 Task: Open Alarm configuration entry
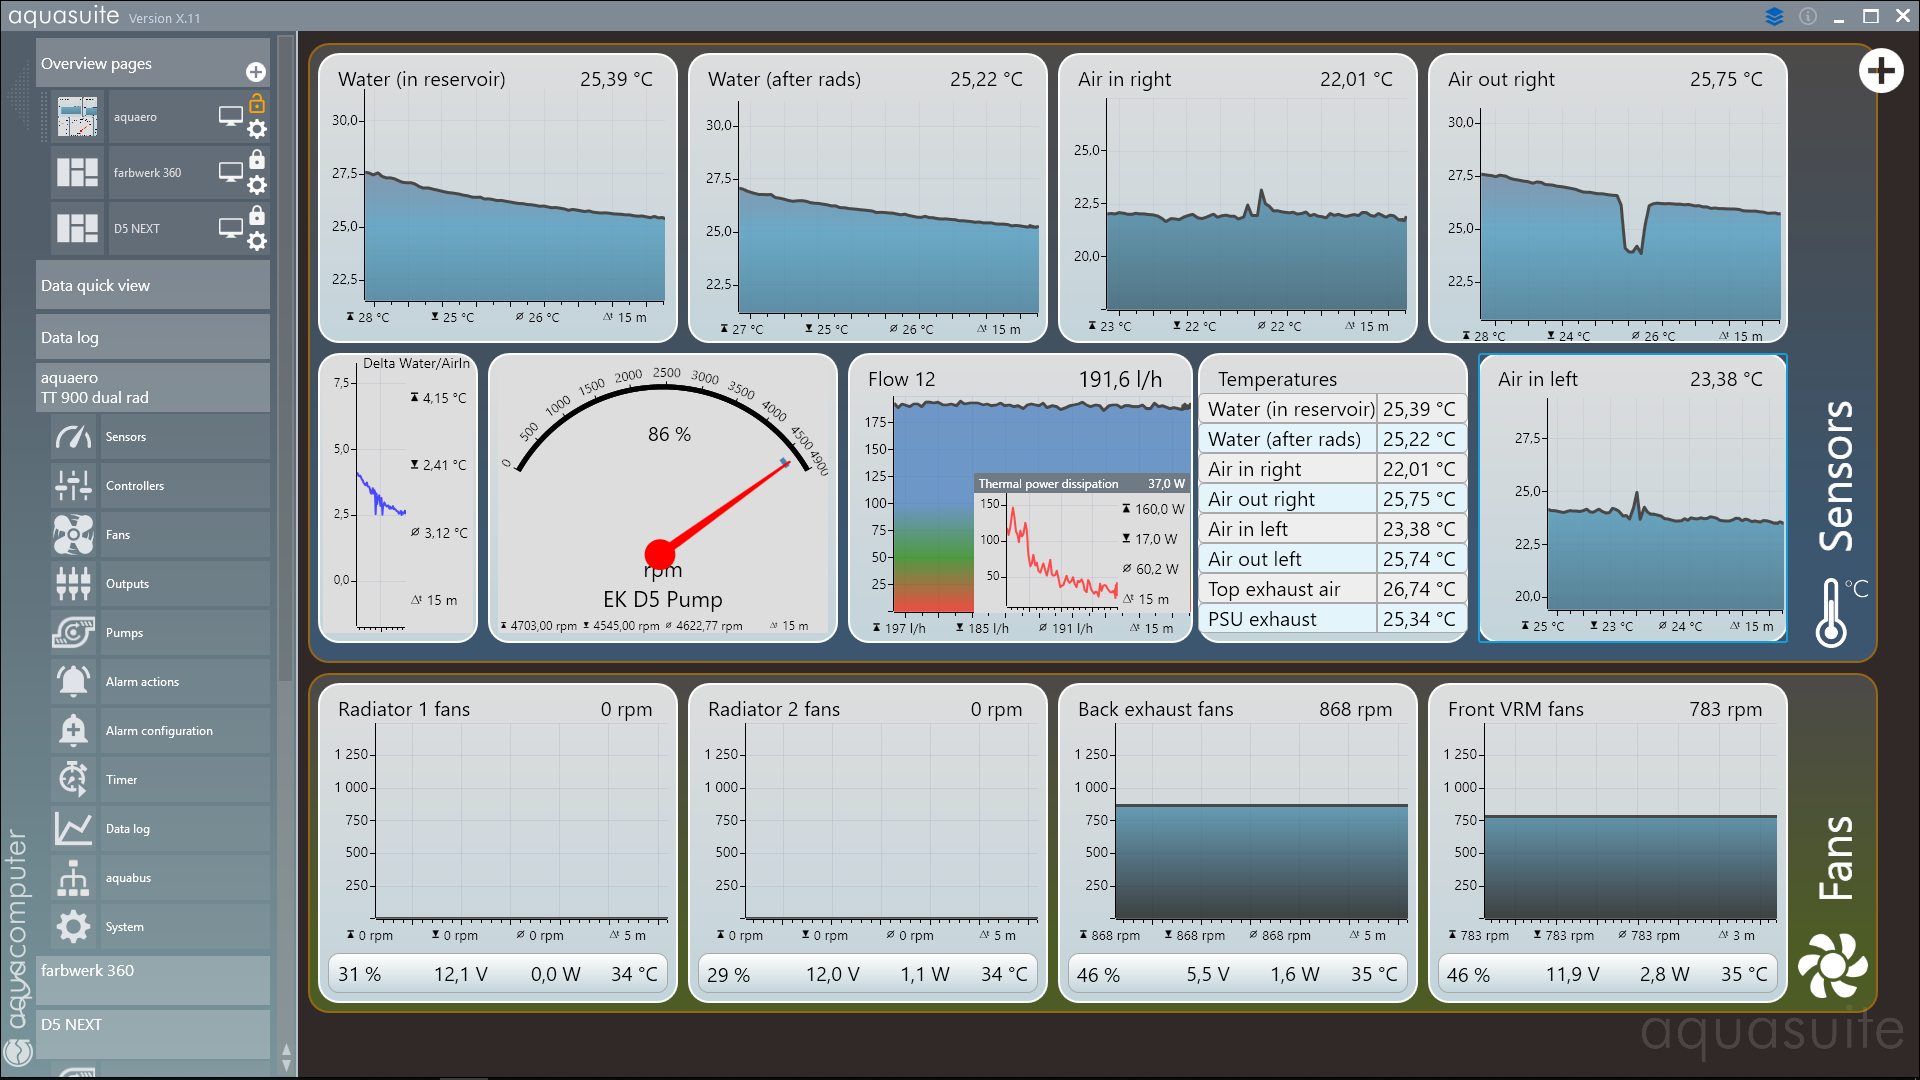tap(159, 731)
